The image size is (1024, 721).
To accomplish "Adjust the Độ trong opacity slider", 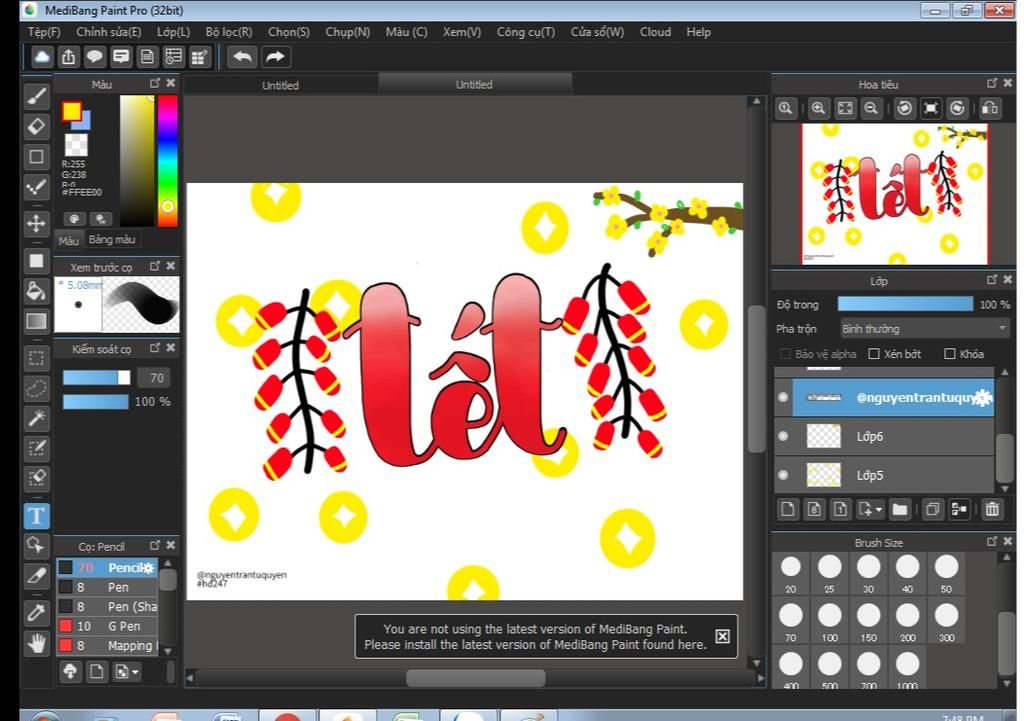I will point(905,304).
